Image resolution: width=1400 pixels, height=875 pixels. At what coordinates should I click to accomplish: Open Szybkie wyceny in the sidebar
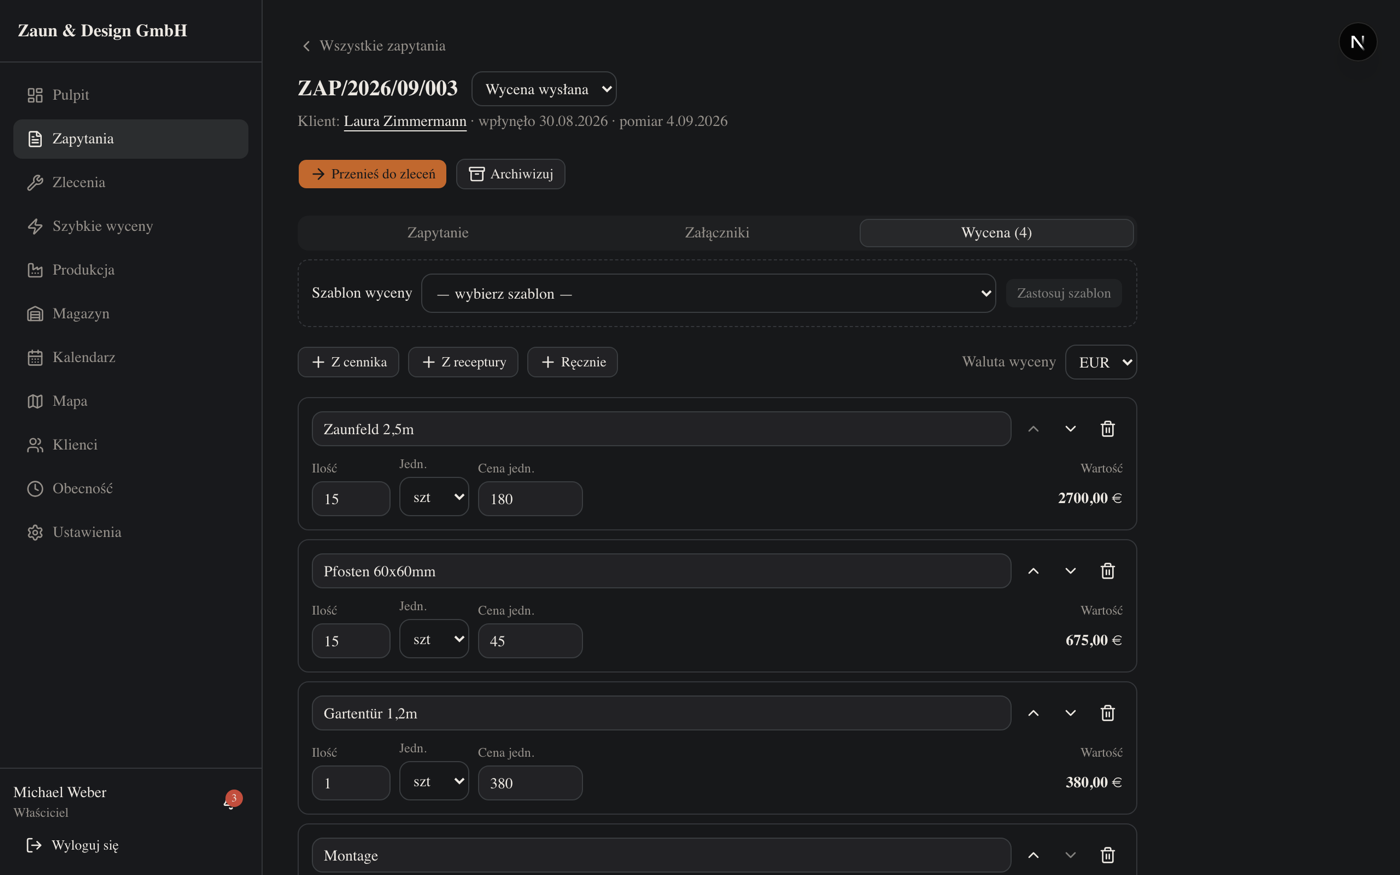tap(131, 227)
